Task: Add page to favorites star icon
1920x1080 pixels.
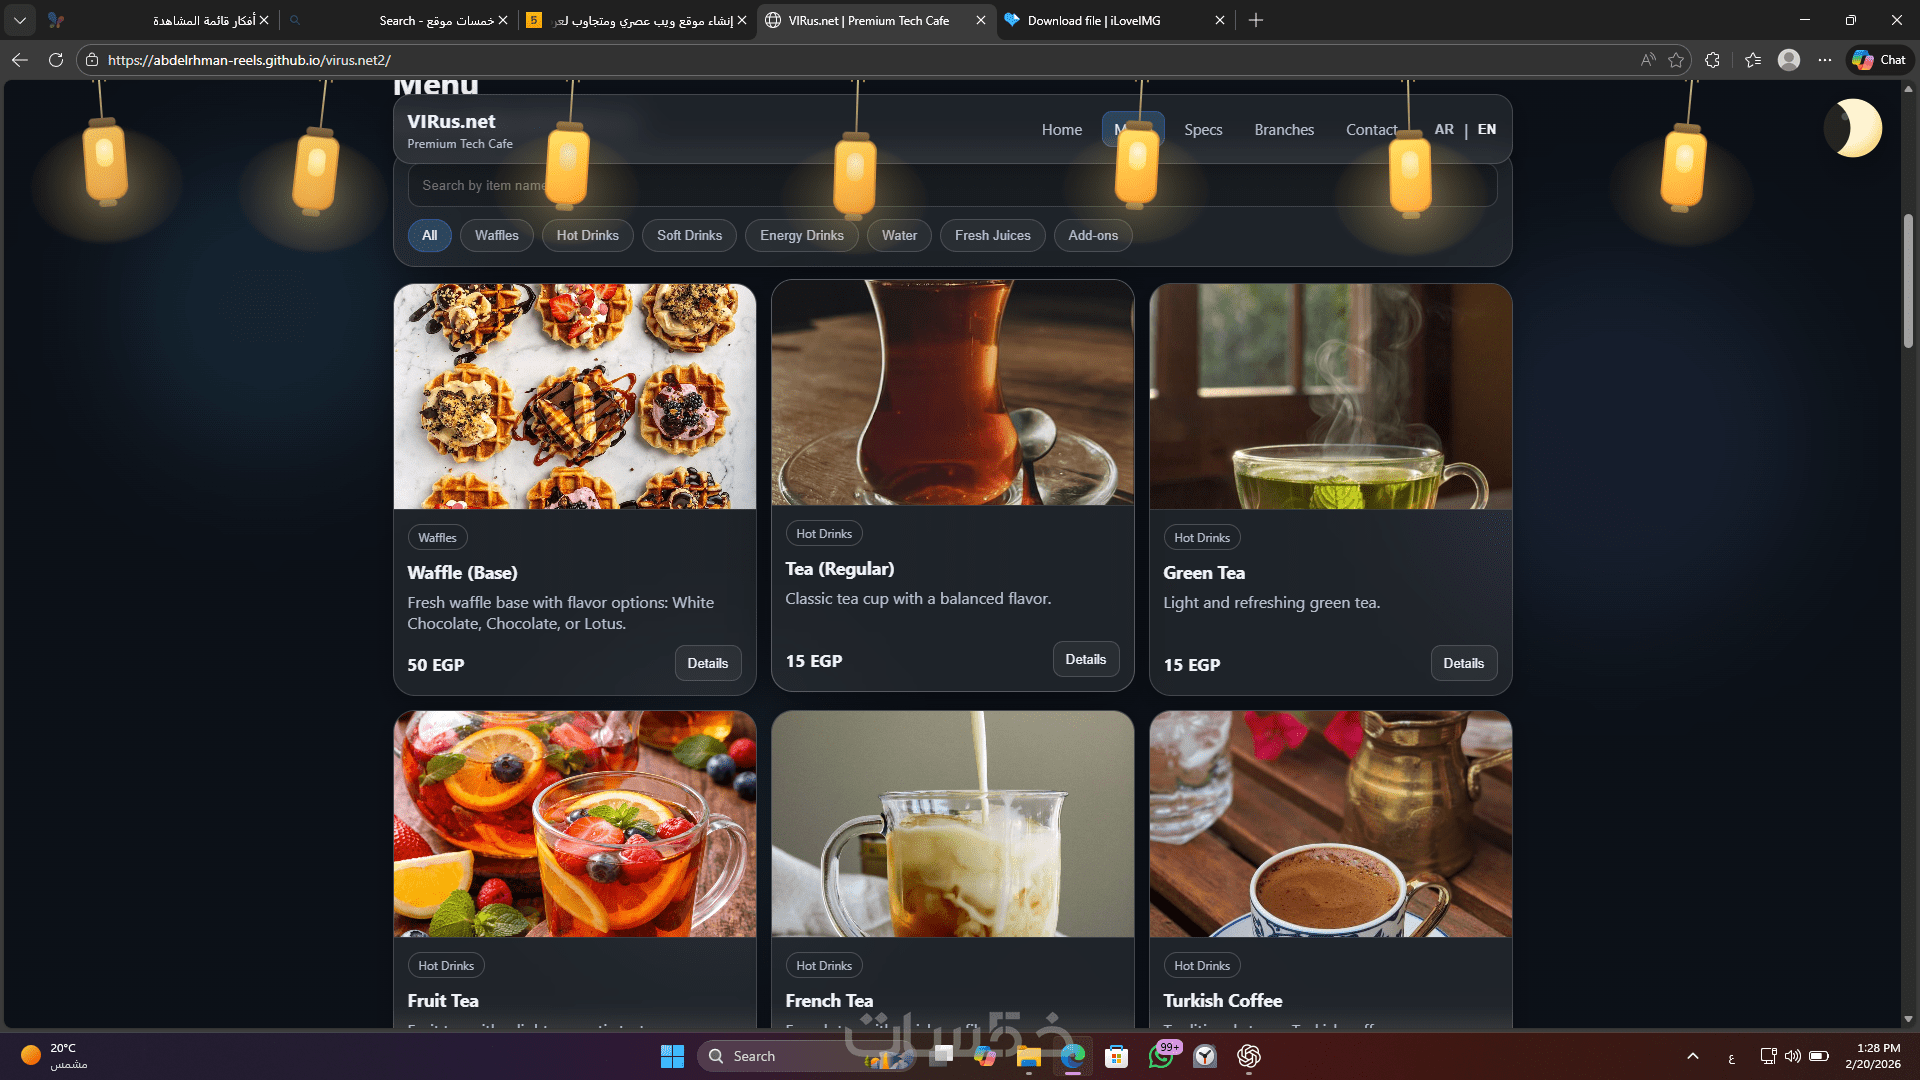Action: click(1676, 60)
